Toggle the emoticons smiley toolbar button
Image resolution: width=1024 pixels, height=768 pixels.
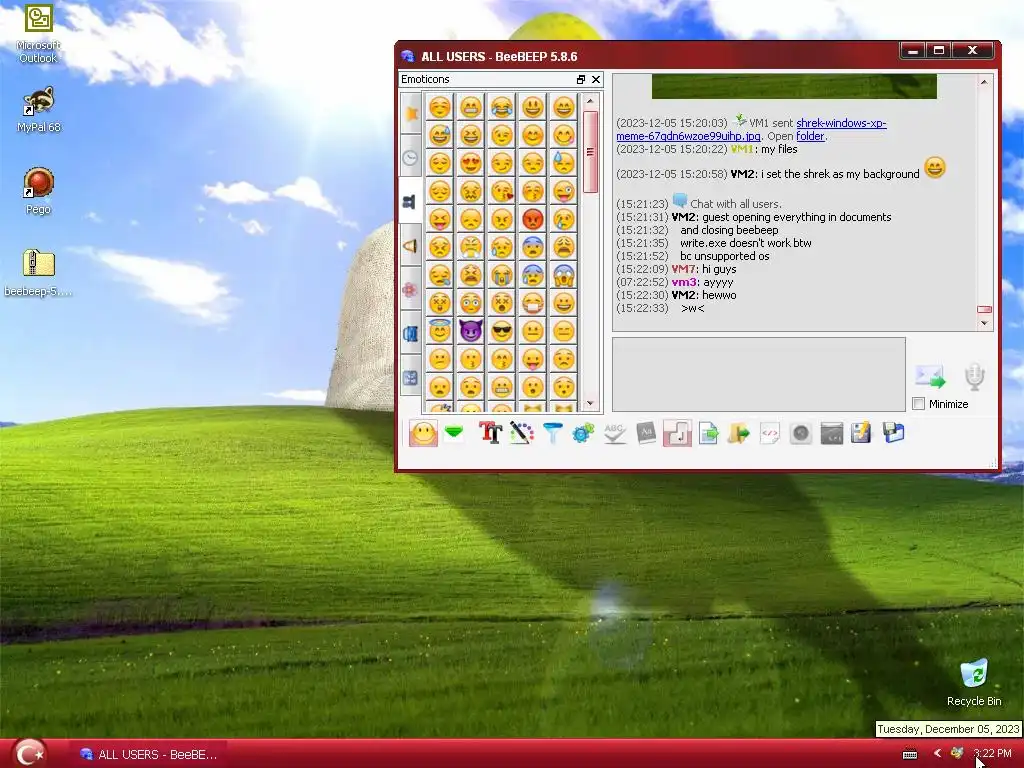(423, 433)
